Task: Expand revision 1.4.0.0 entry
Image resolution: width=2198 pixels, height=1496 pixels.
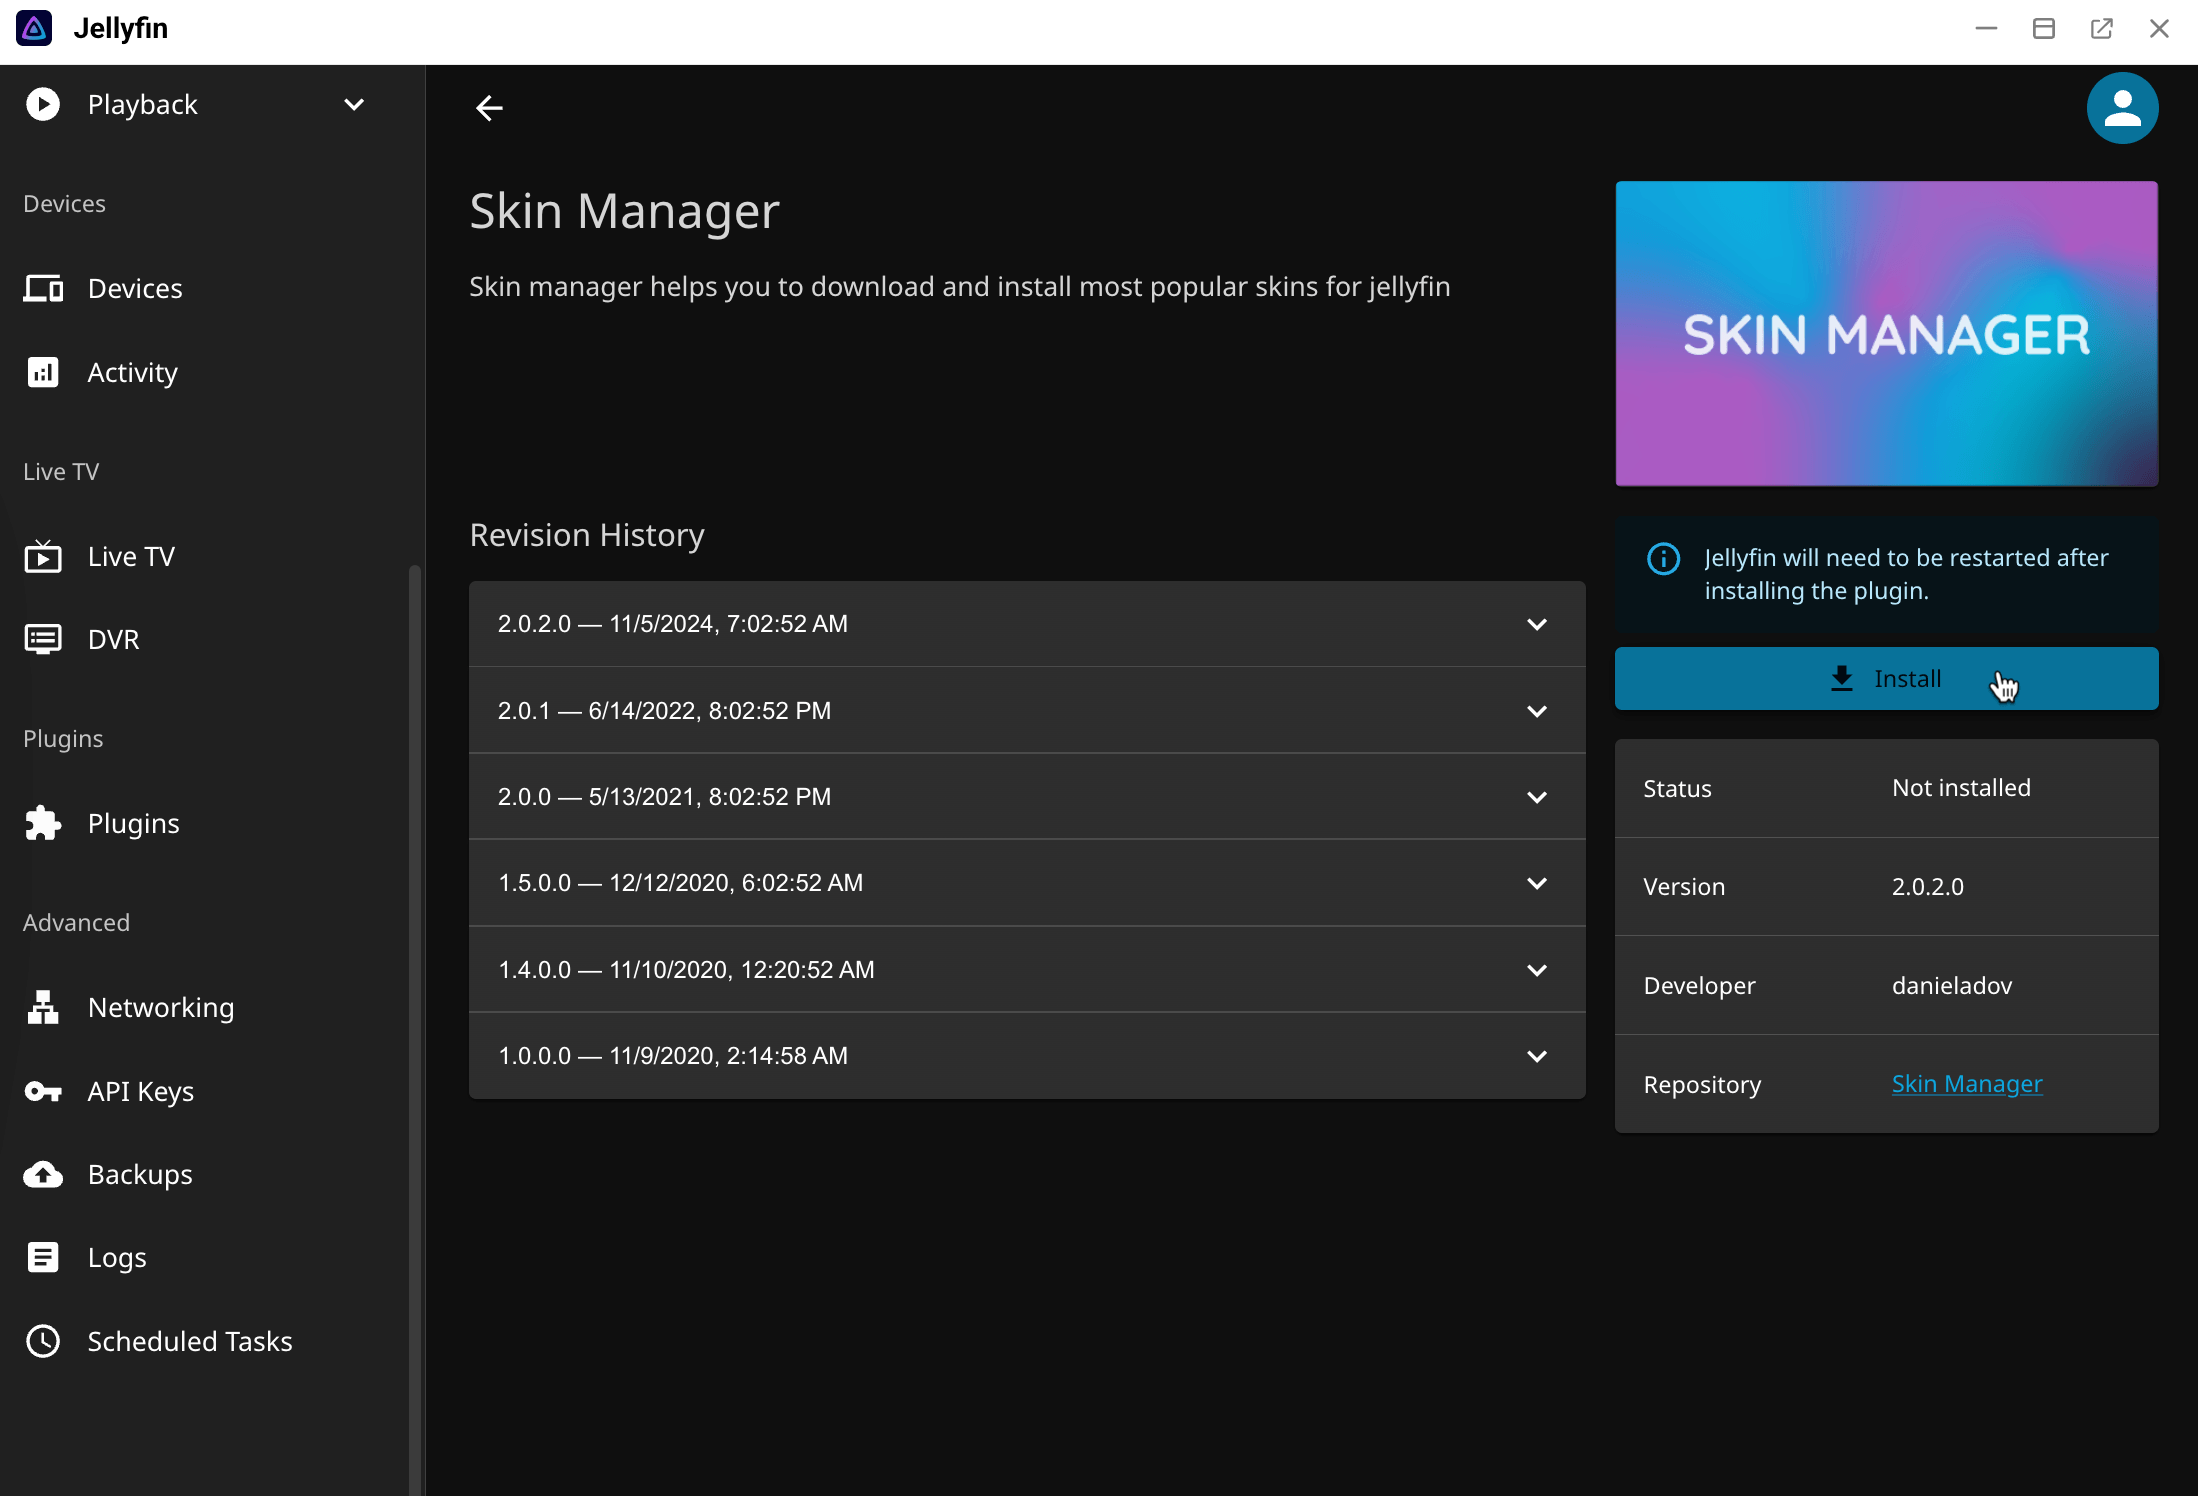Action: coord(1027,970)
